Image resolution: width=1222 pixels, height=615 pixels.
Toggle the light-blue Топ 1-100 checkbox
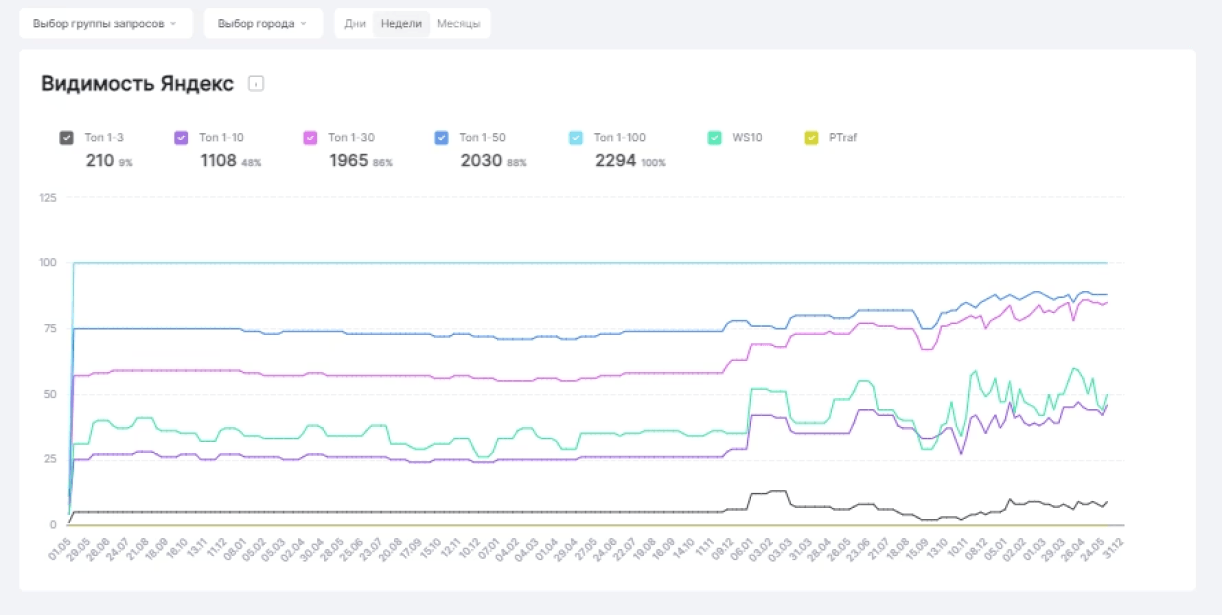(x=575, y=138)
